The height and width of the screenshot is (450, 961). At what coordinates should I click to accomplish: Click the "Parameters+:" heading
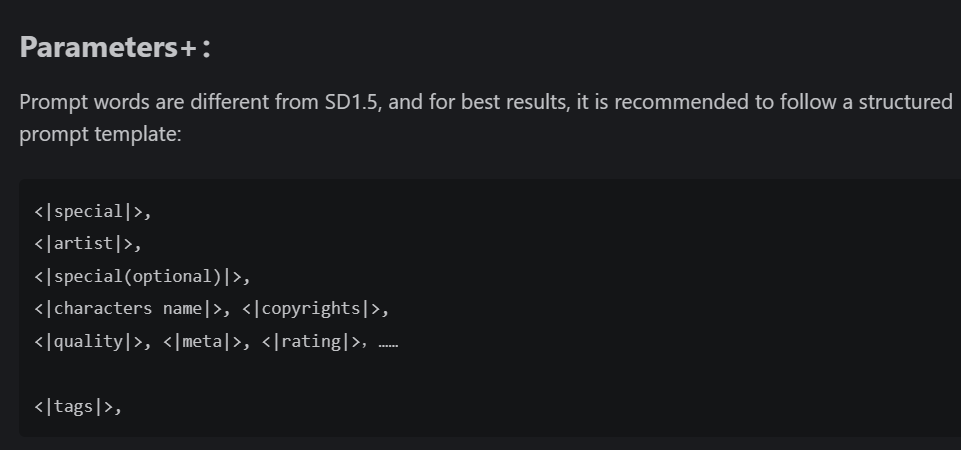pyautogui.click(x=115, y=47)
